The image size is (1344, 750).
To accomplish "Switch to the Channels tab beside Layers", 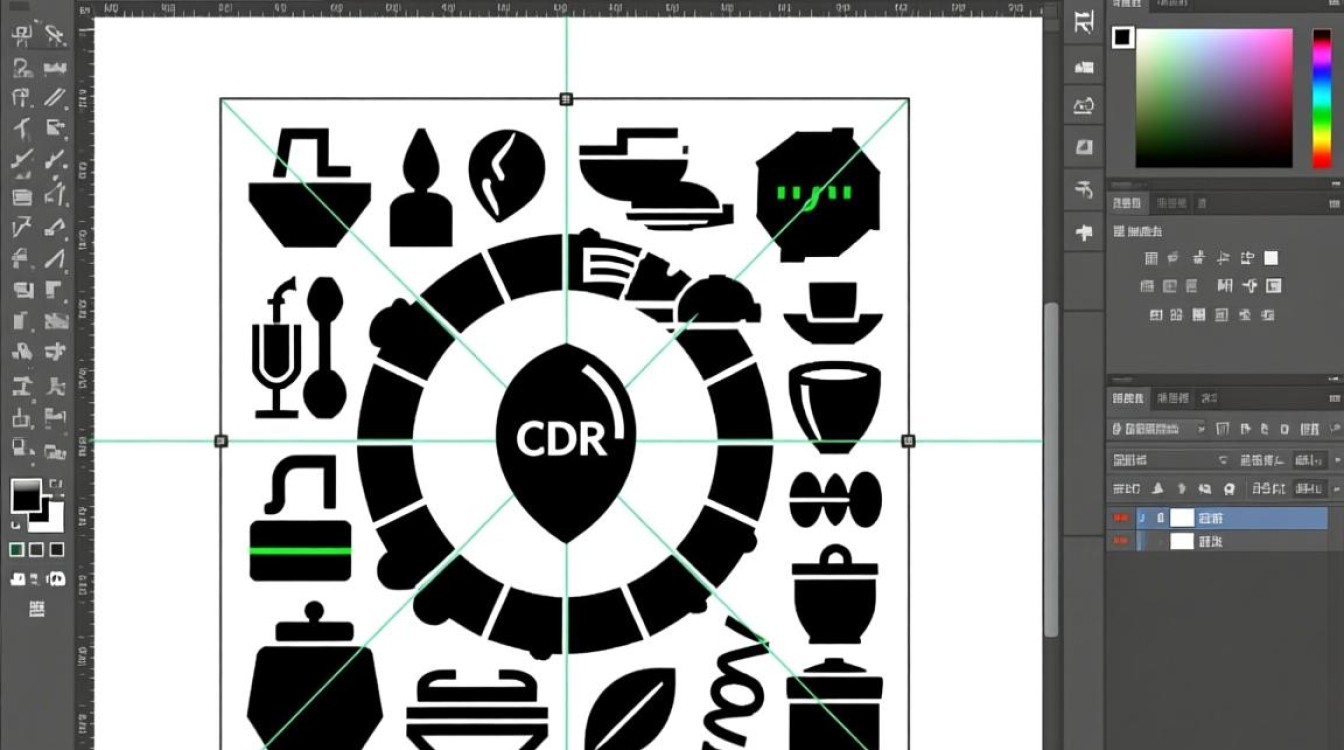I will 1172,397.
